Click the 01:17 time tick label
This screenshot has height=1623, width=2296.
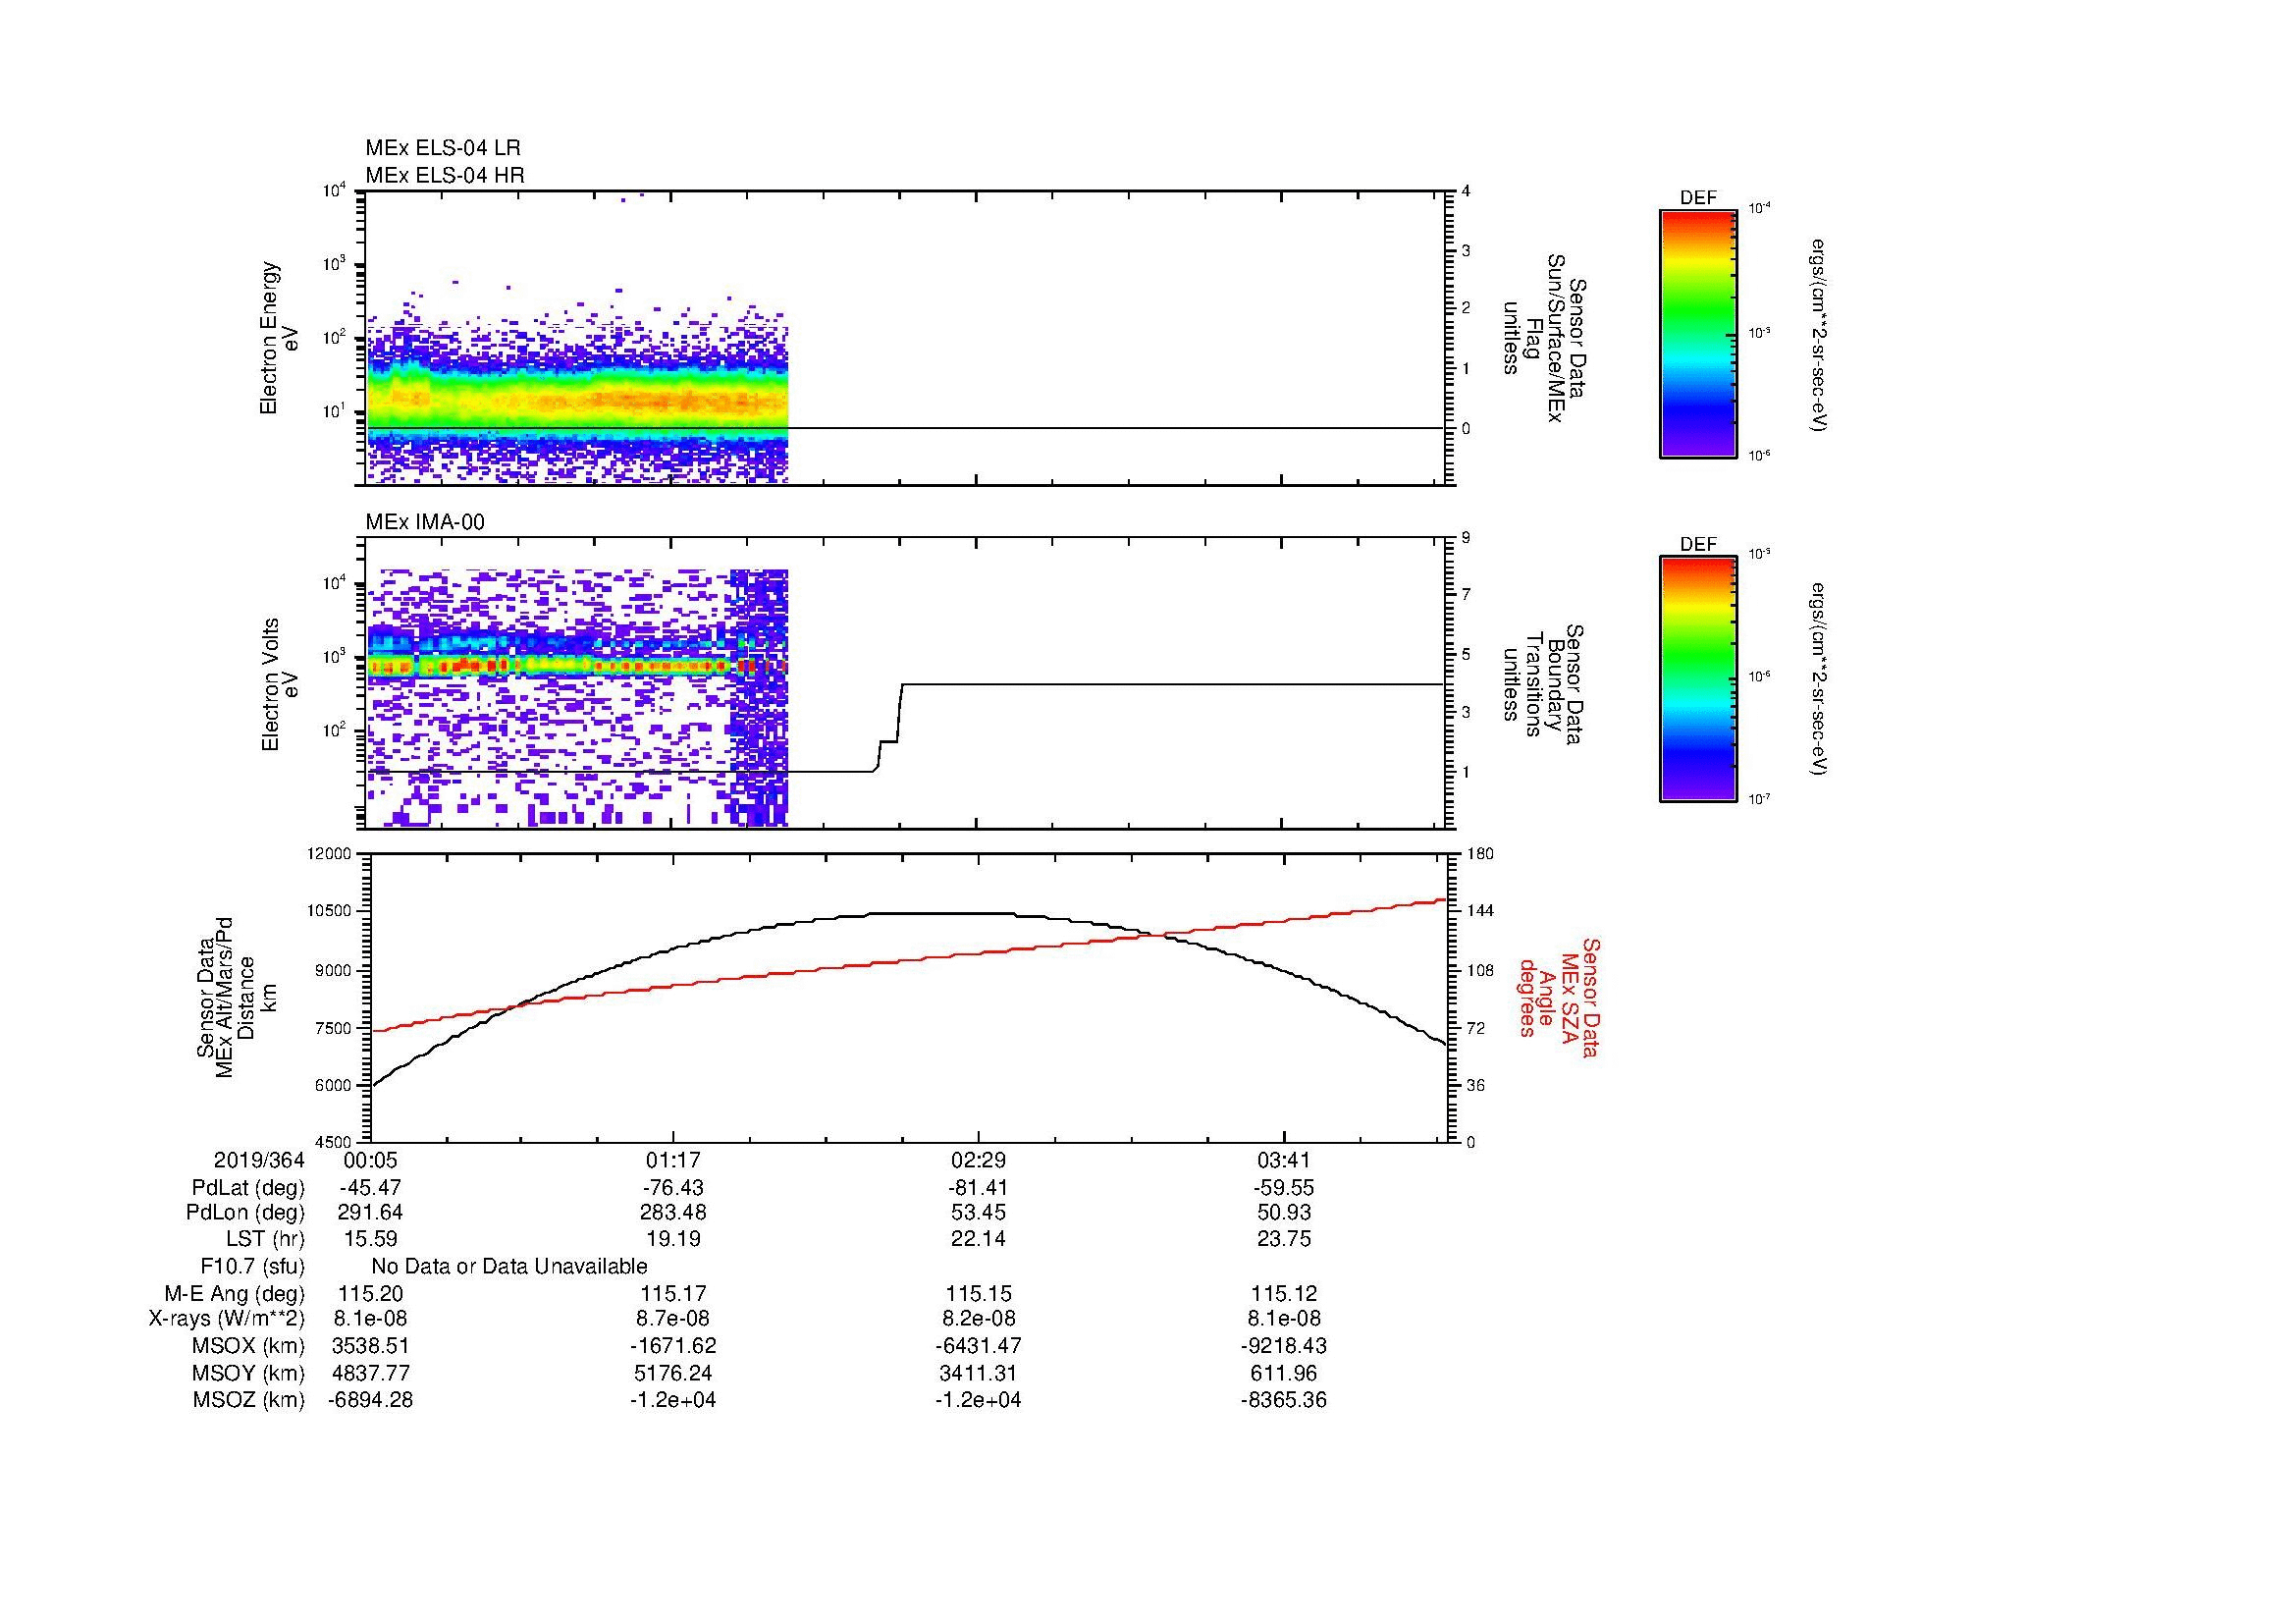[x=673, y=1160]
